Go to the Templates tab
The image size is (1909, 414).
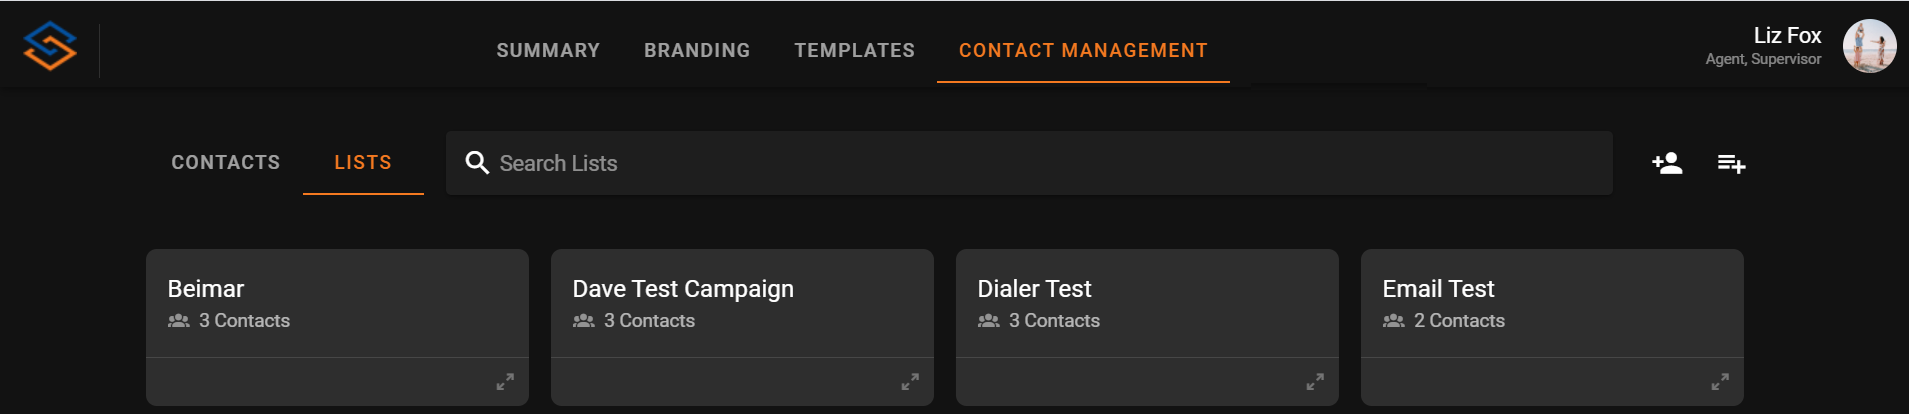(854, 50)
